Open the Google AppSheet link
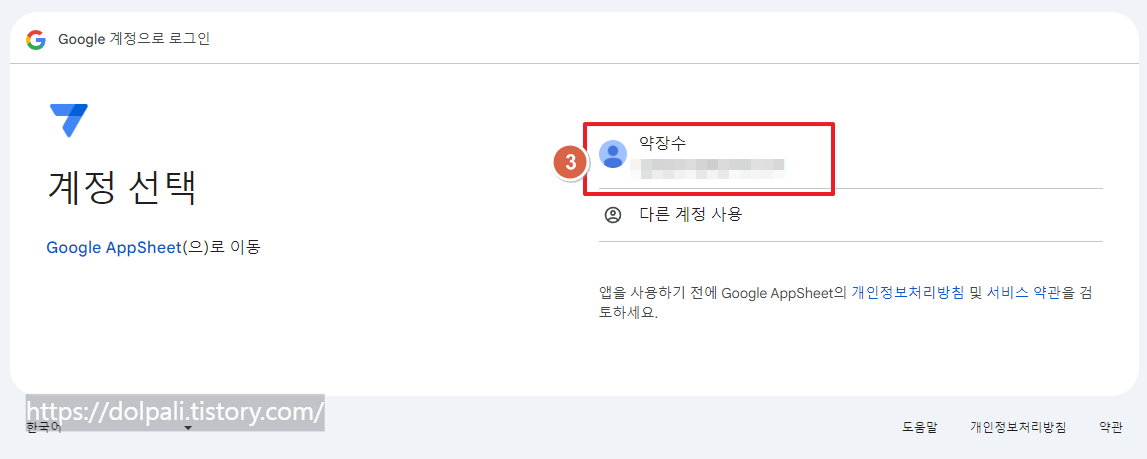This screenshot has width=1147, height=459. coord(113,247)
